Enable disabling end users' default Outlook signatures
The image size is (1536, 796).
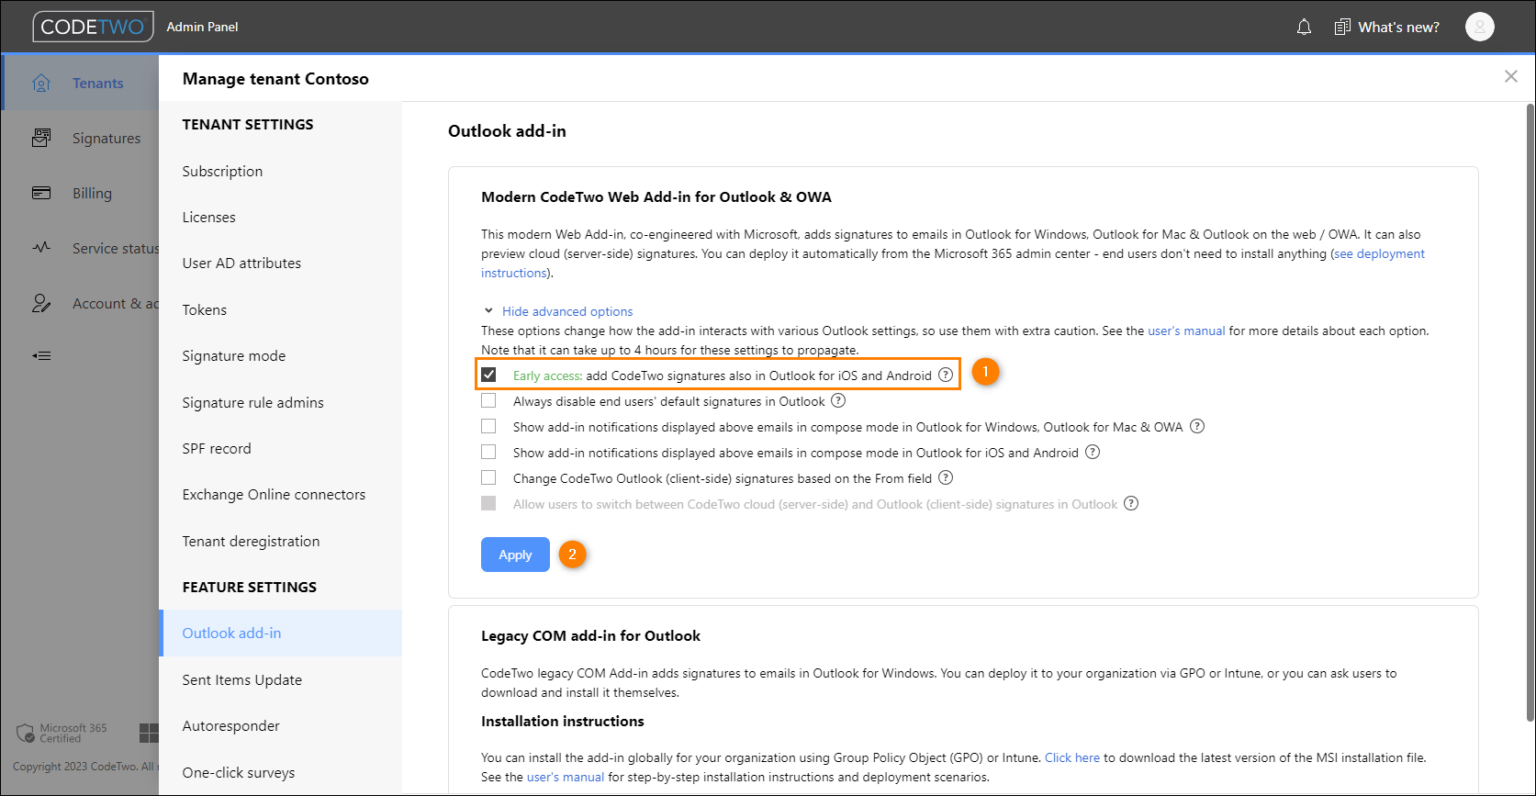point(489,400)
